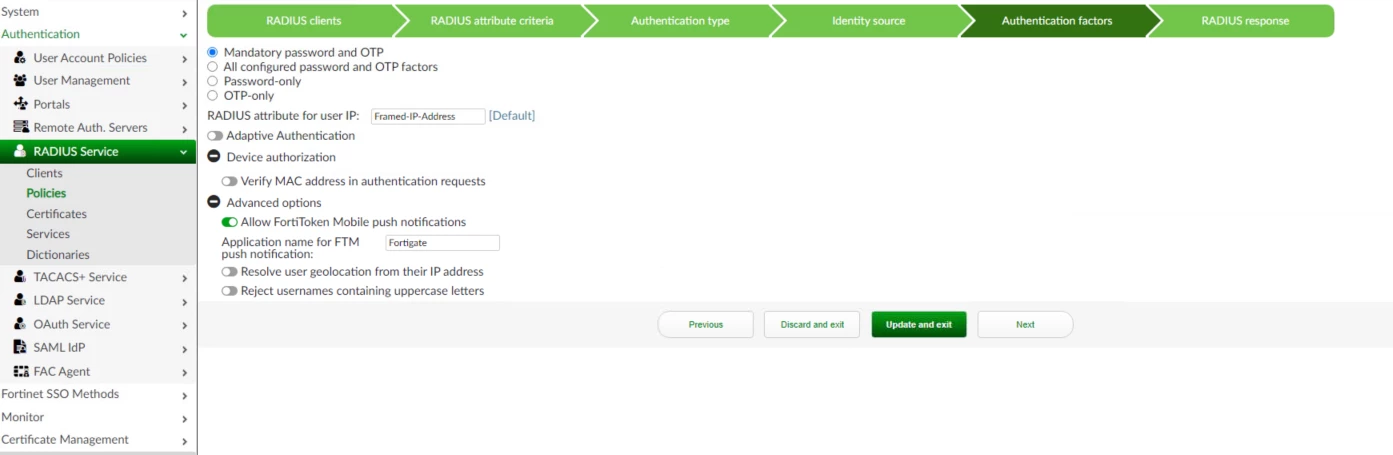Open Policies under RADIUS Service
The height and width of the screenshot is (455, 1393).
tap(46, 193)
